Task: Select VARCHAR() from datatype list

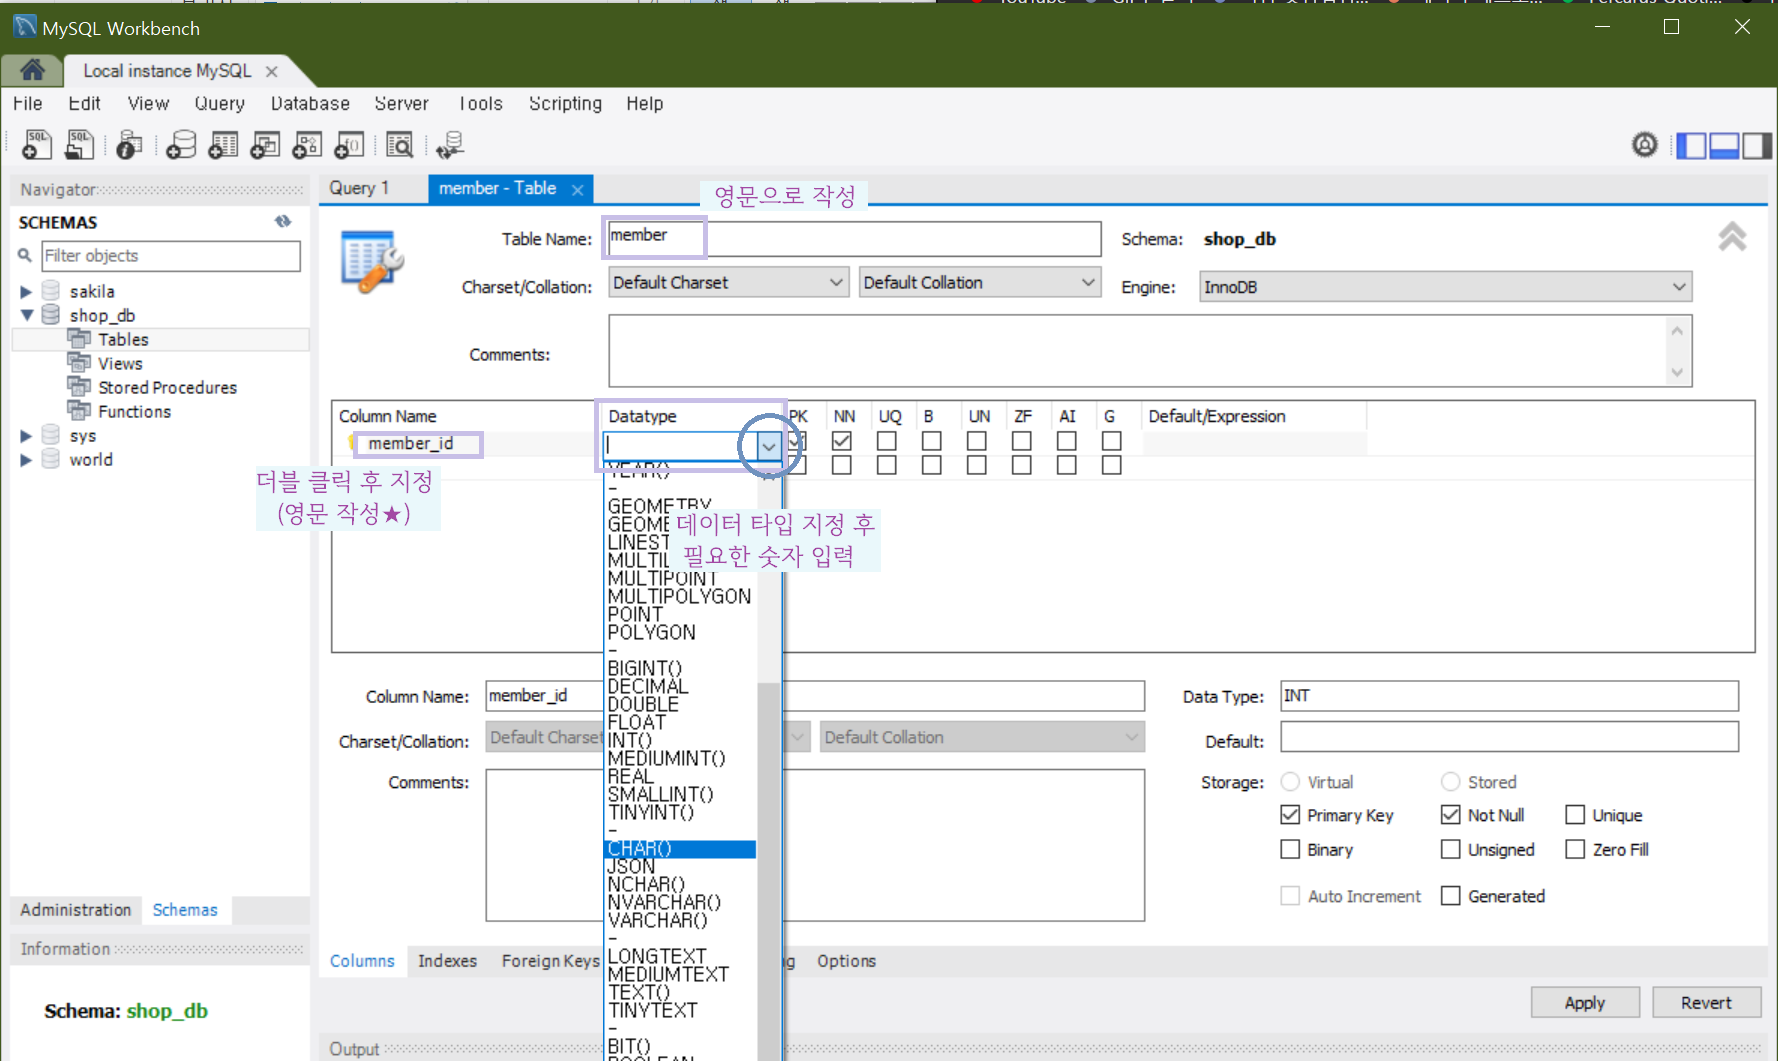Action: click(x=657, y=920)
